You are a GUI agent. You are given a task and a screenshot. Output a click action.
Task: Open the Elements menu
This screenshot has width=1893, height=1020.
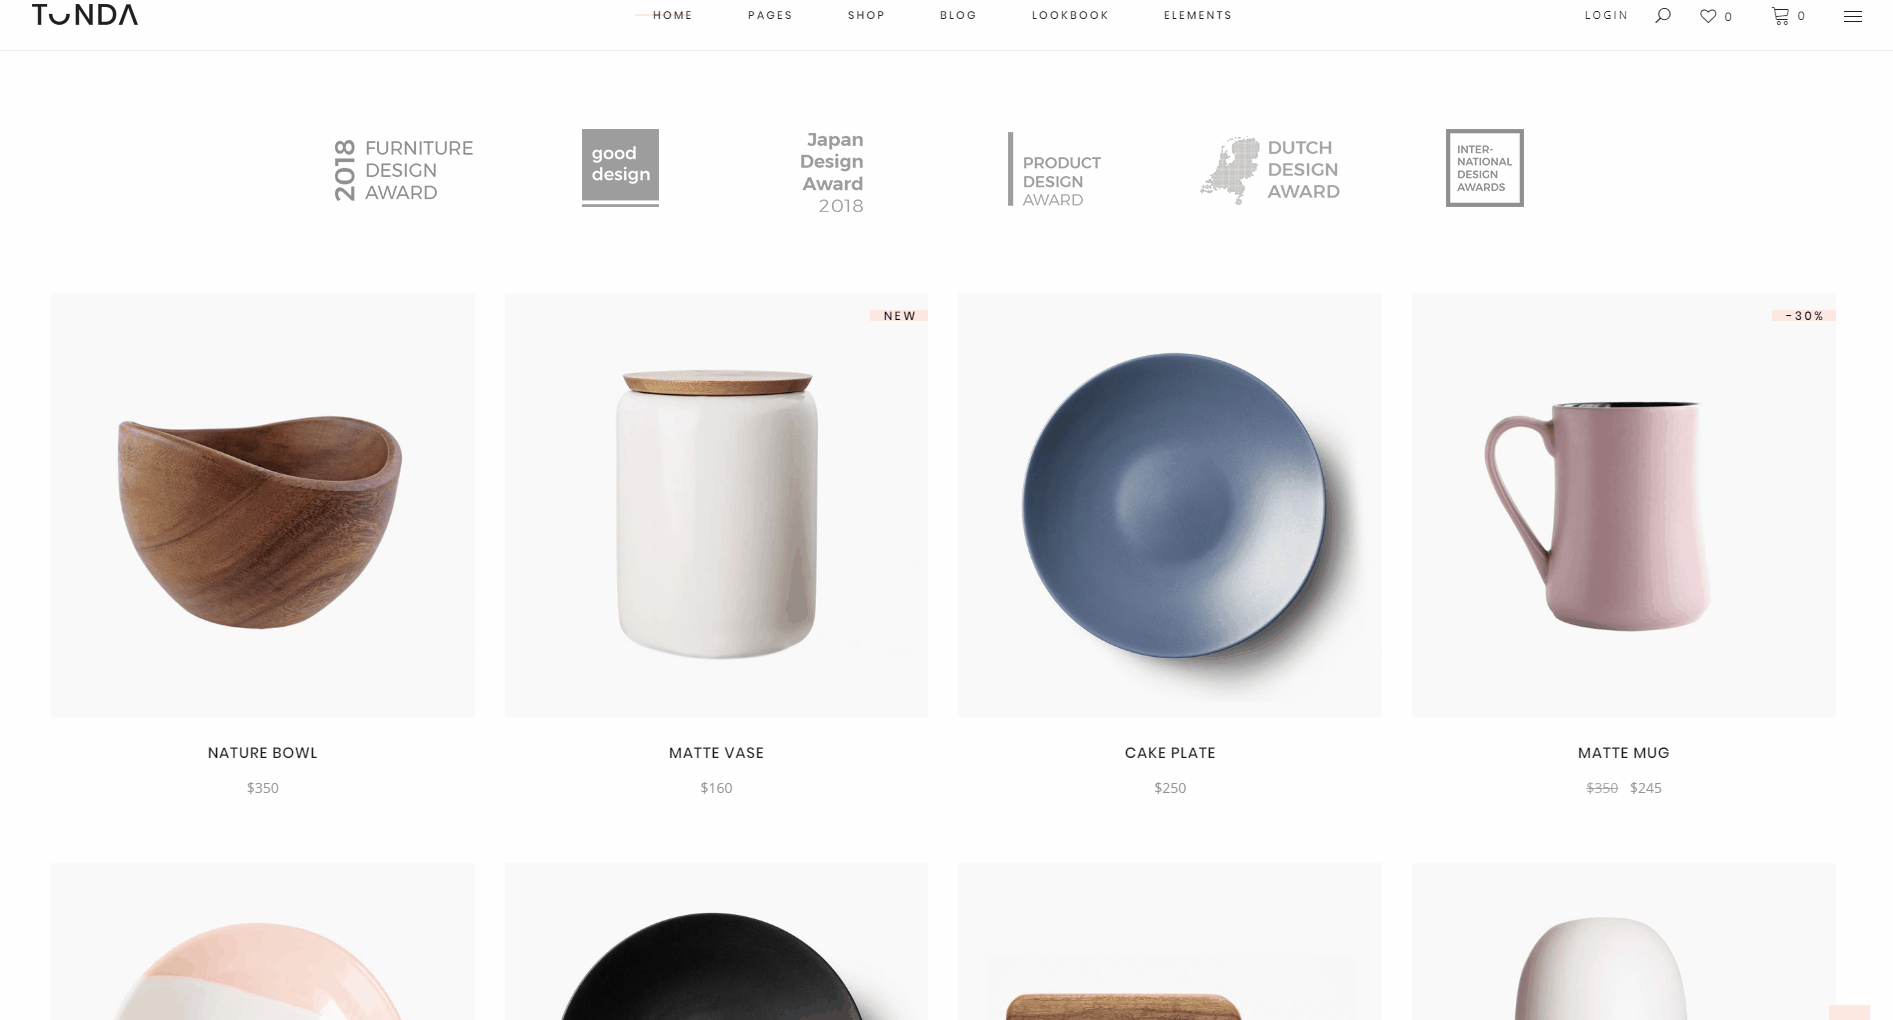pos(1197,15)
